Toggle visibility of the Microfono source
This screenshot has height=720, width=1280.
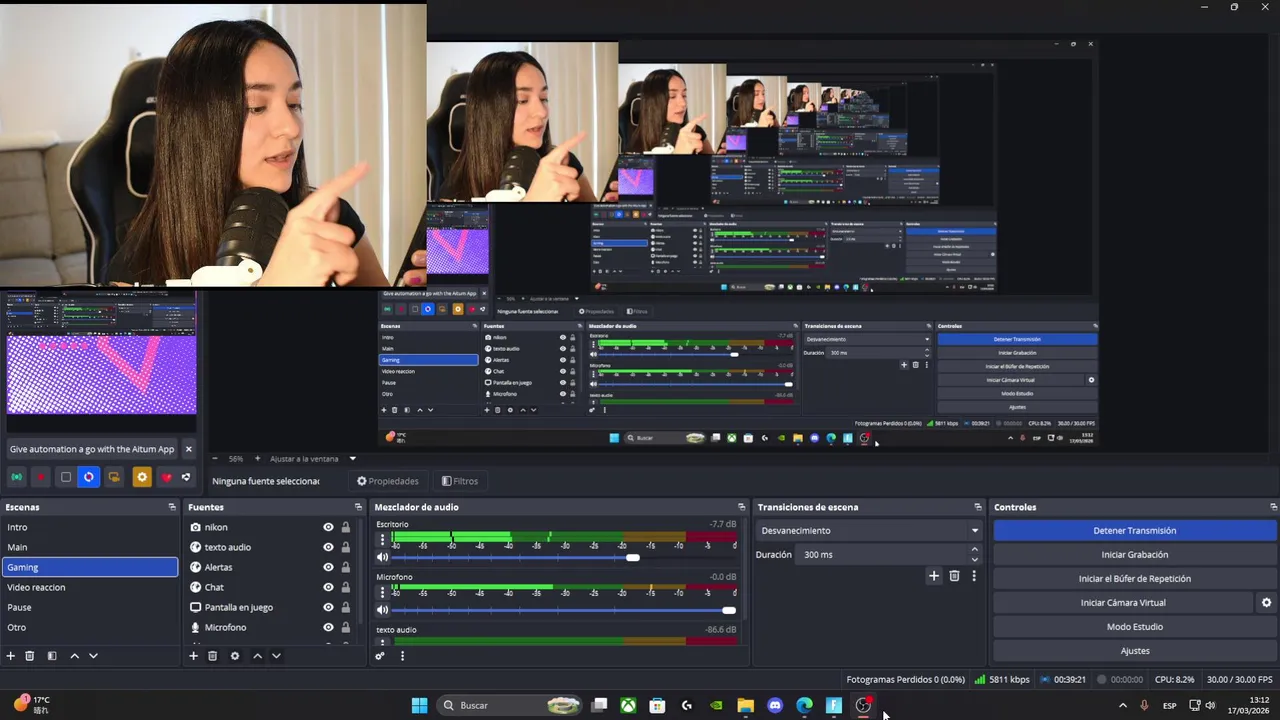tap(328, 627)
